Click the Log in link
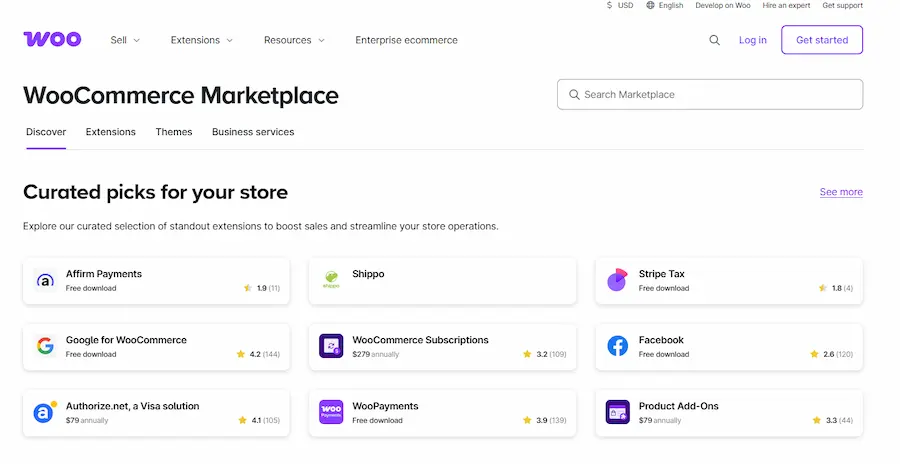 coord(752,40)
